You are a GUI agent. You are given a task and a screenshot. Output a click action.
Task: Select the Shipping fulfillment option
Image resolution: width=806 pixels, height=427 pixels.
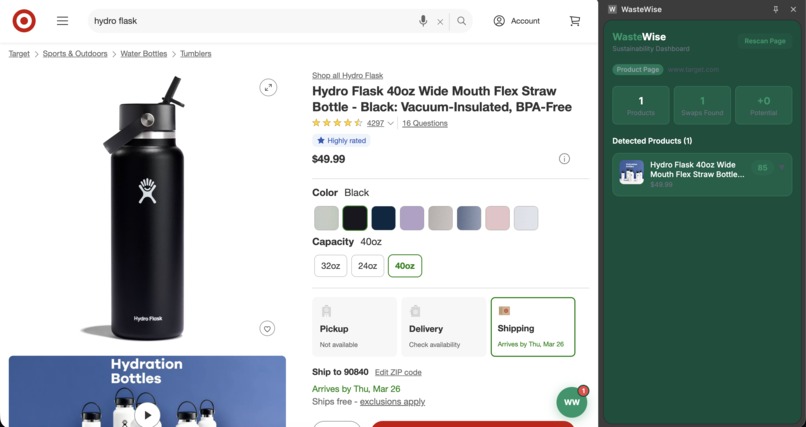pyautogui.click(x=533, y=327)
